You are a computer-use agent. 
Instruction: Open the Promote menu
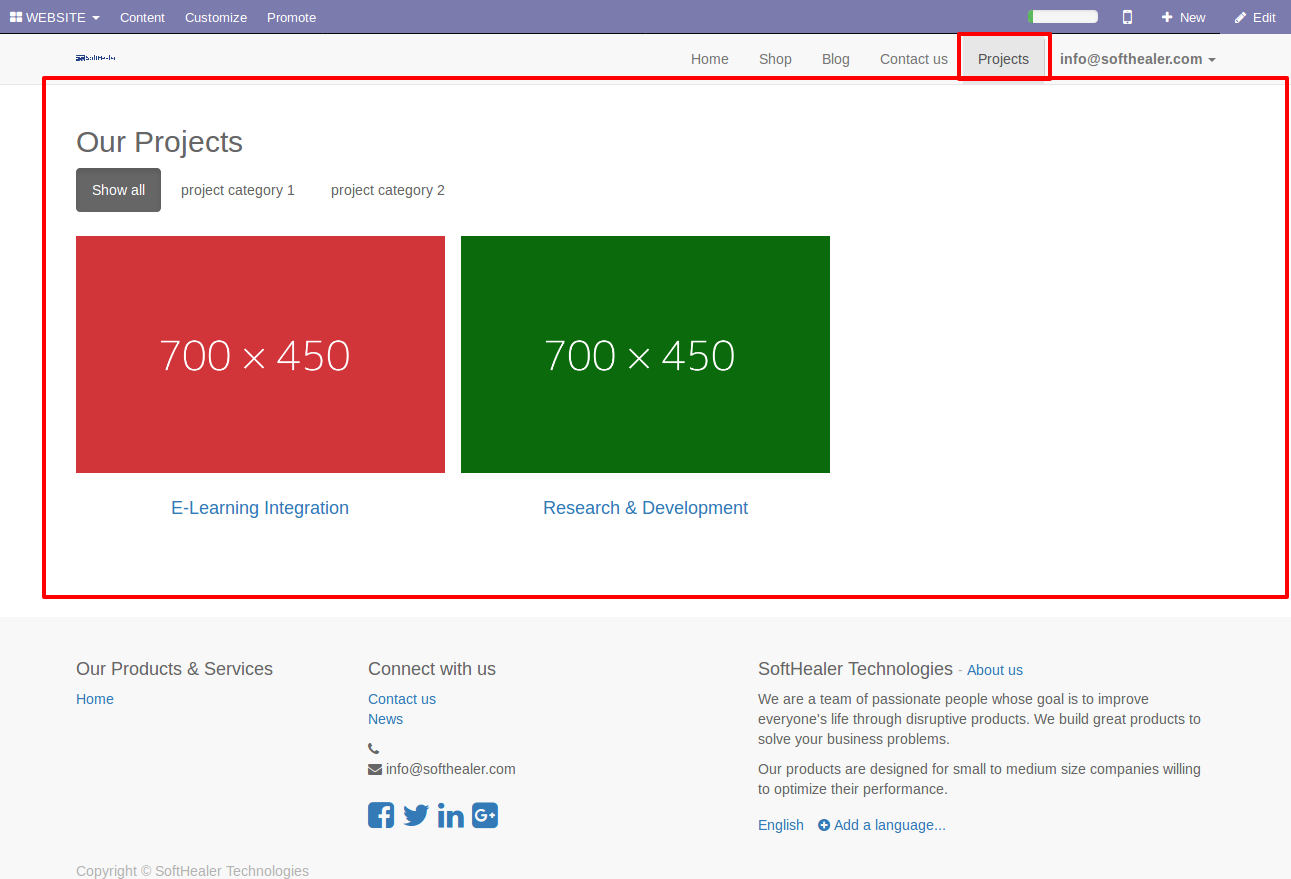pos(291,17)
